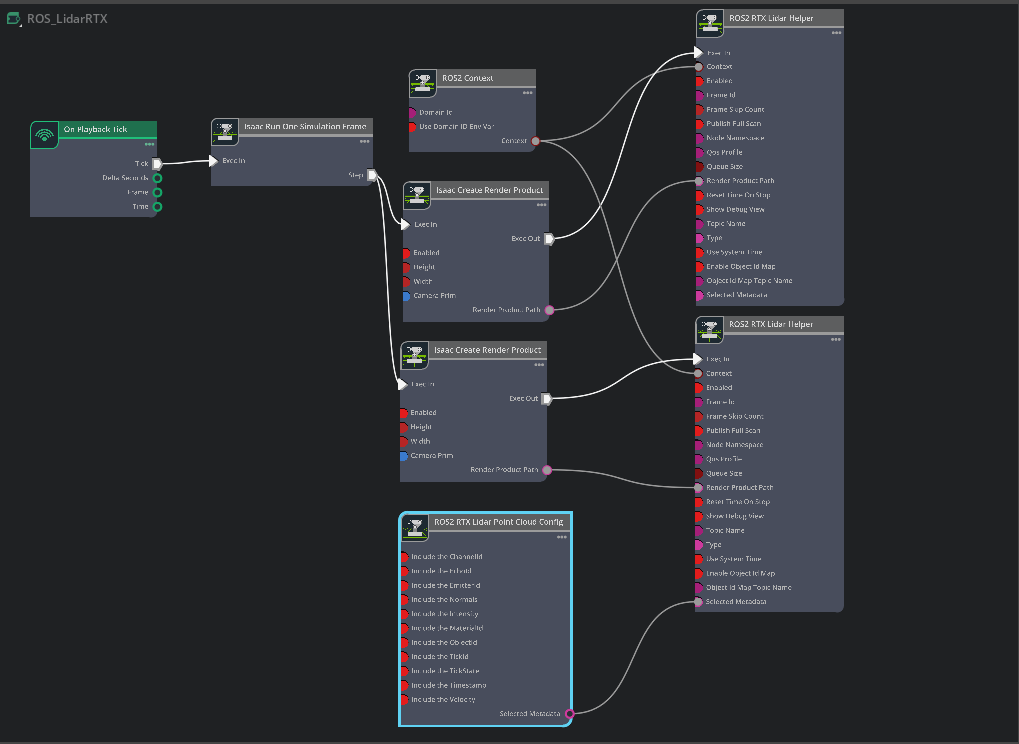Viewport: 1019px width, 744px height.
Task: Click the ROS_LidarRTX graph icon in breadcrumb
Action: (x=14, y=18)
